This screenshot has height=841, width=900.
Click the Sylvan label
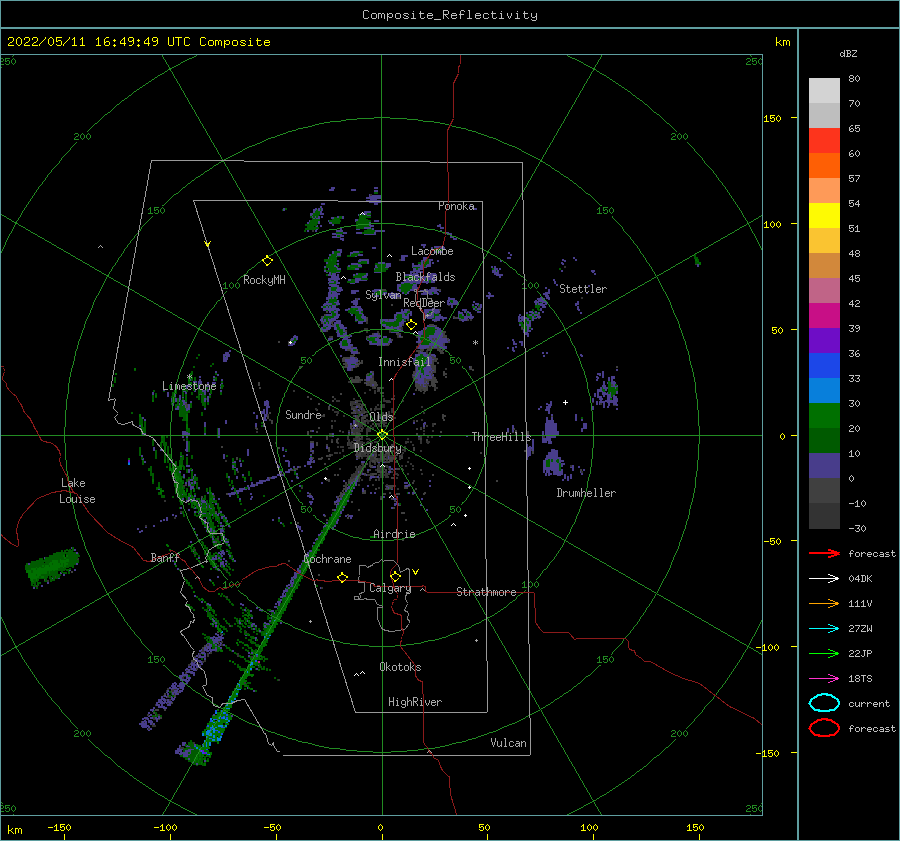click(383, 295)
